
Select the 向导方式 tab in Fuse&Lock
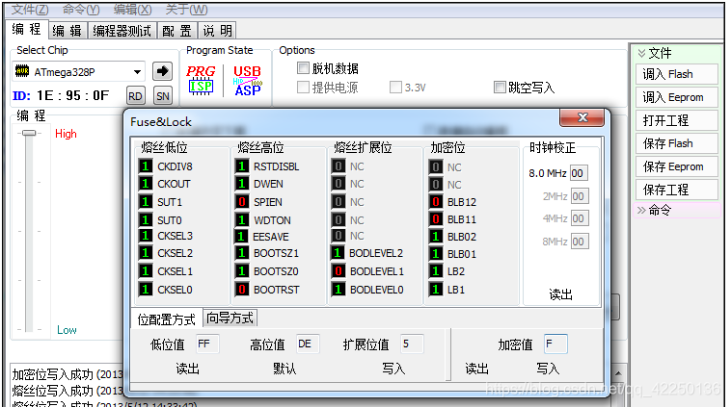(x=230, y=318)
